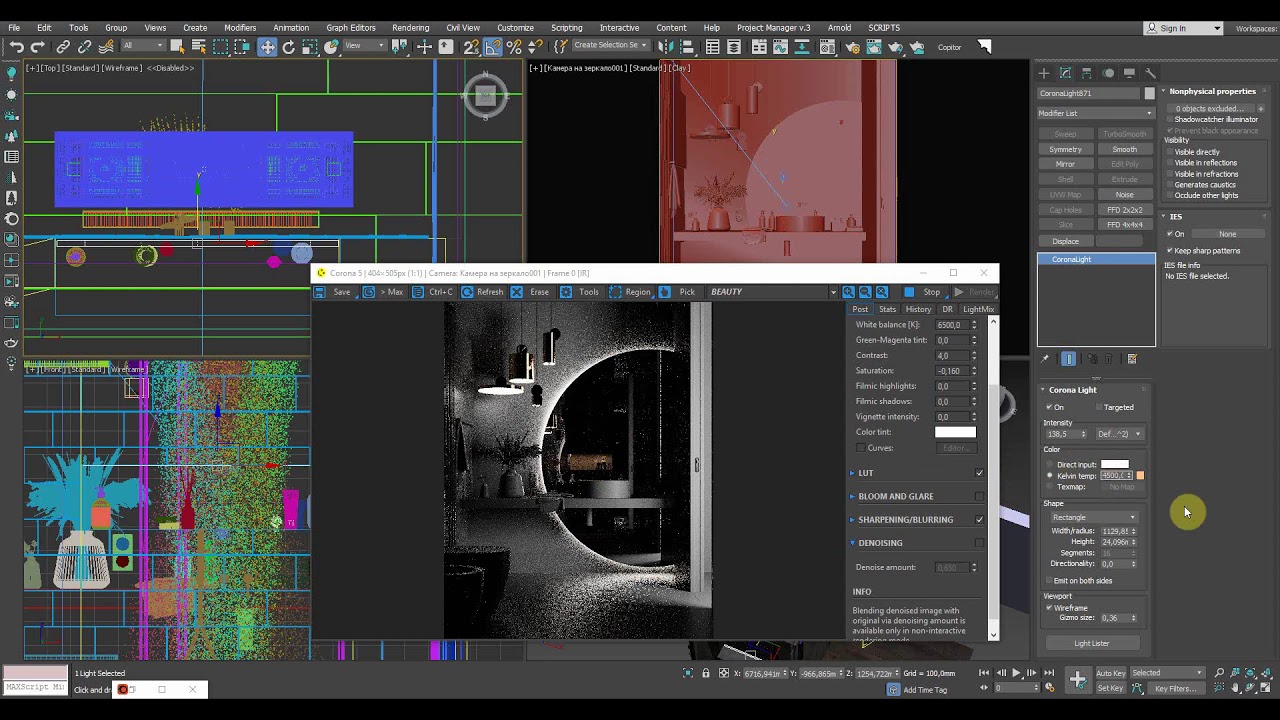Image resolution: width=1280 pixels, height=720 pixels.
Task: Activate the Select and Link tool
Action: coord(63,47)
